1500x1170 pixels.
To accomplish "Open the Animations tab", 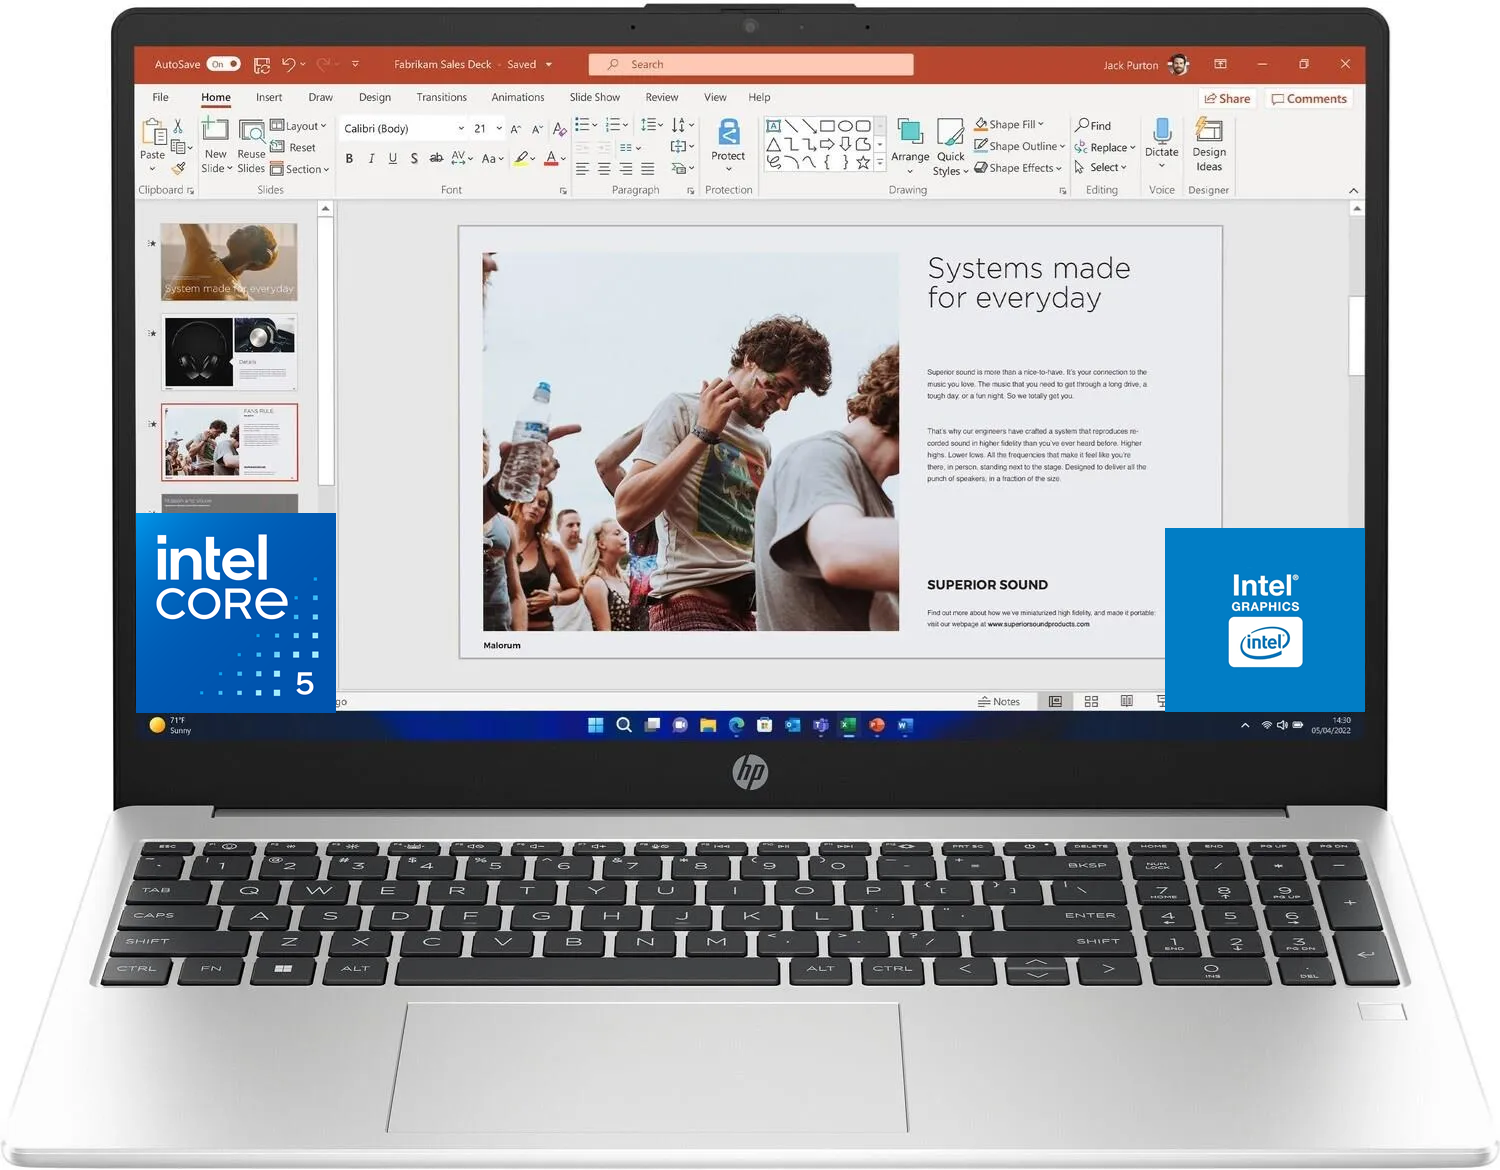I will (518, 97).
